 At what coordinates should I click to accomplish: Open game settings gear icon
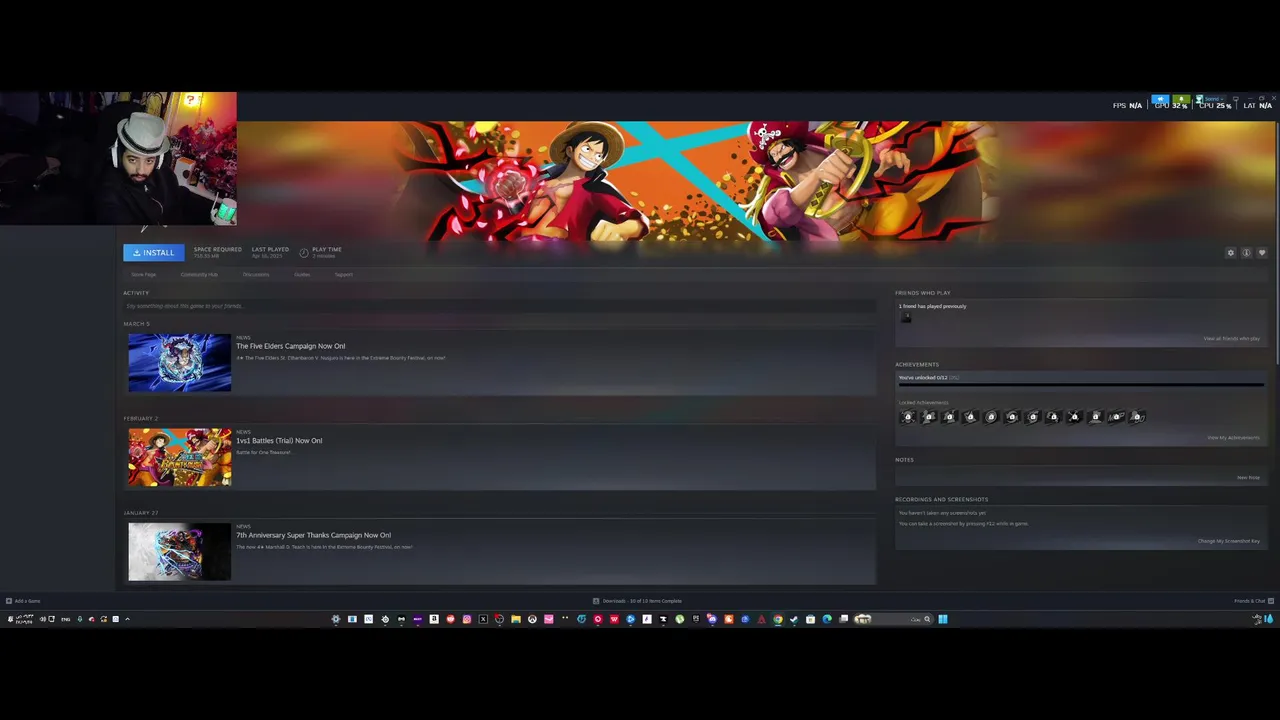(1231, 253)
